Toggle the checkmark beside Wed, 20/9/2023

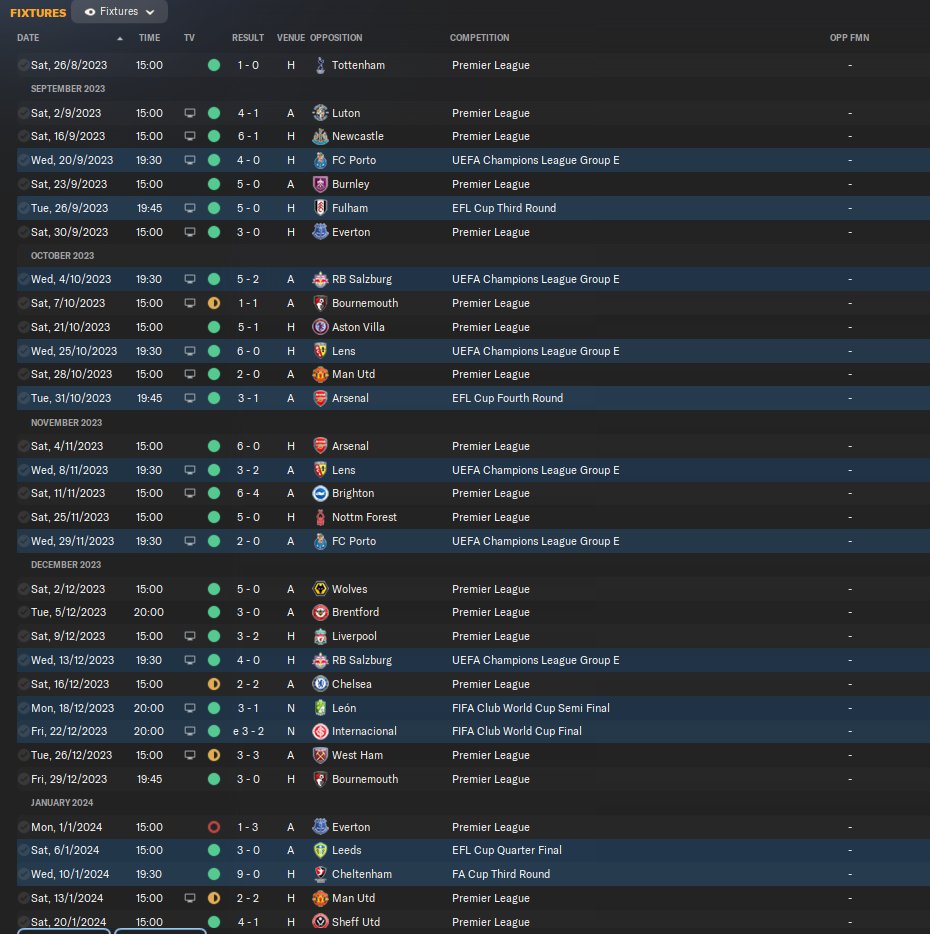(23, 160)
